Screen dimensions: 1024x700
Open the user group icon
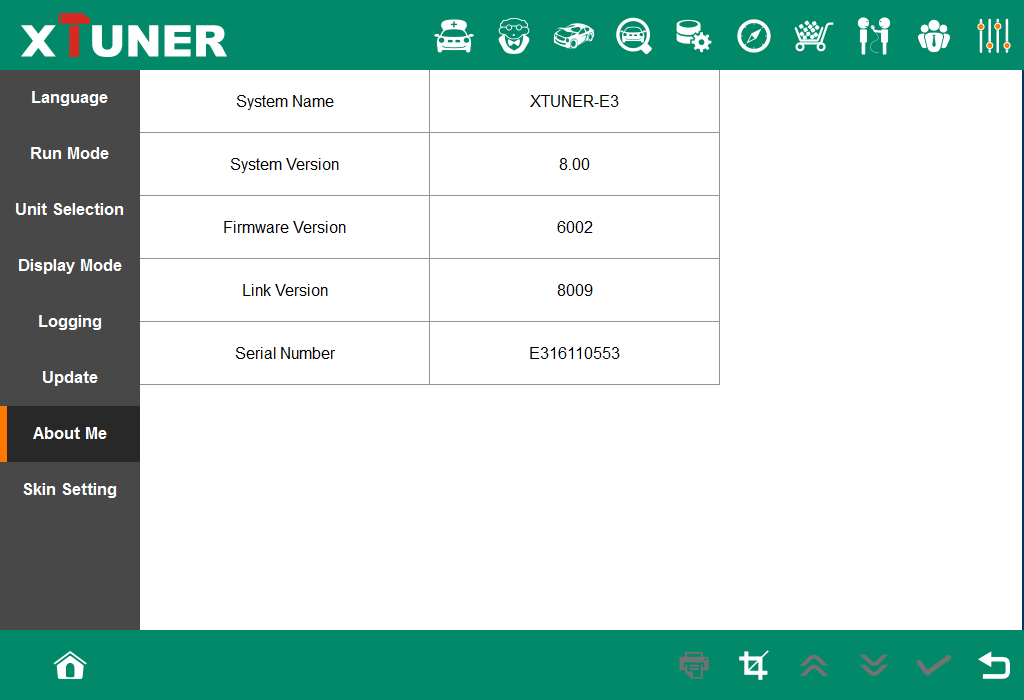point(934,36)
